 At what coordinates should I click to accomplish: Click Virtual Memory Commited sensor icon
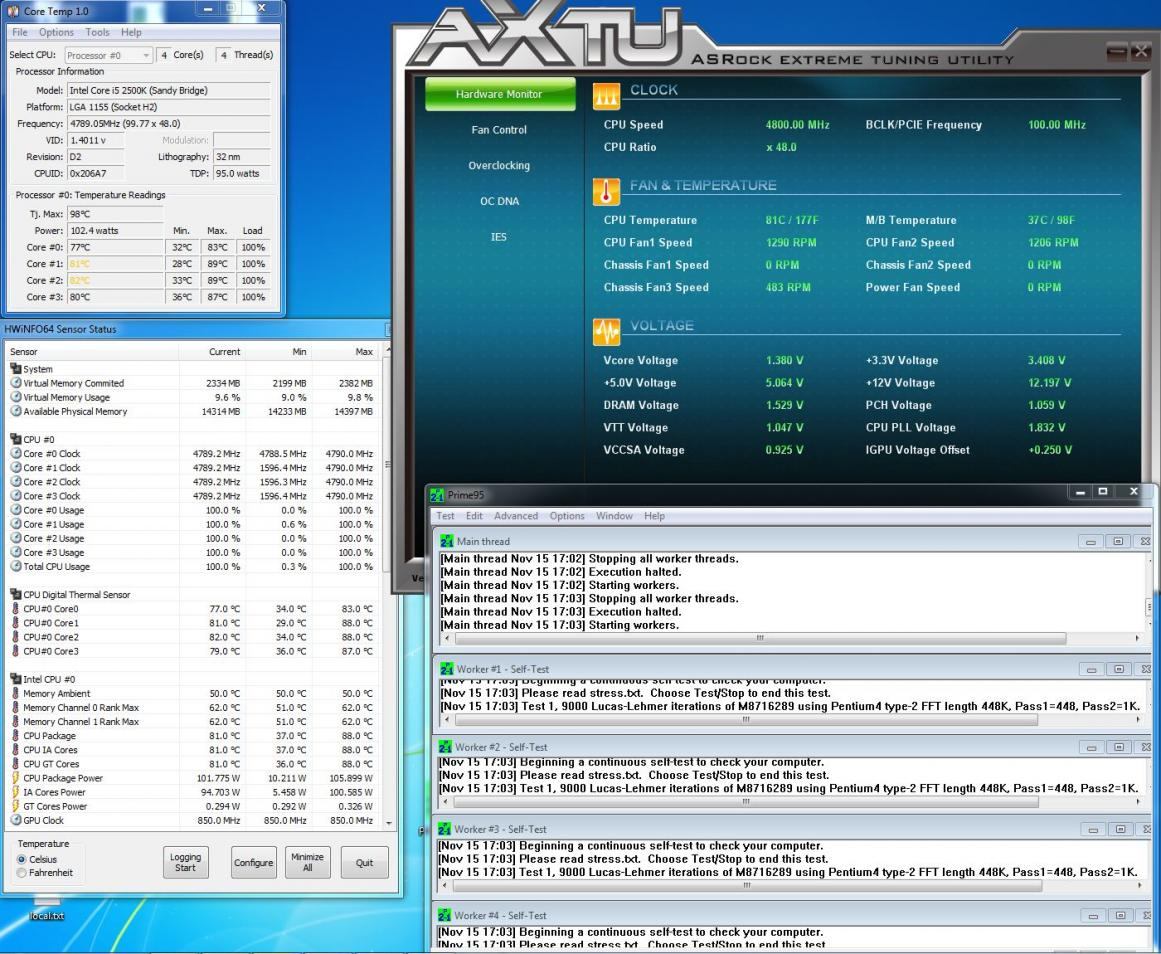(16, 383)
